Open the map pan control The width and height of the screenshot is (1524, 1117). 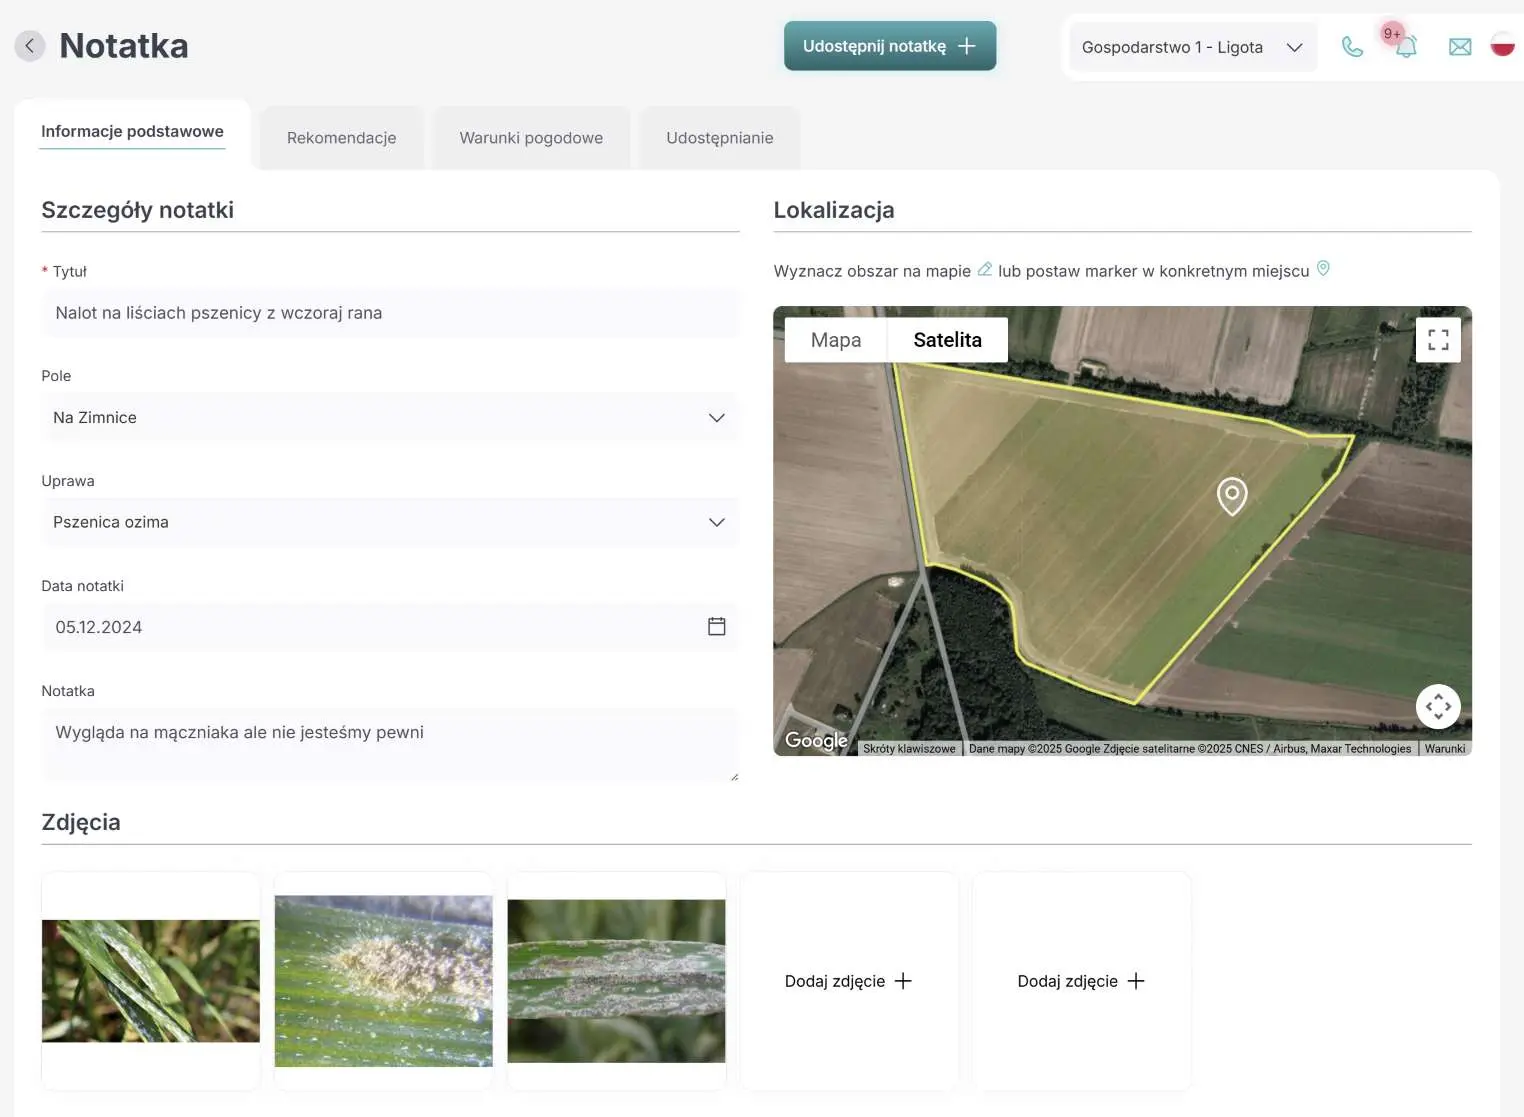point(1438,706)
